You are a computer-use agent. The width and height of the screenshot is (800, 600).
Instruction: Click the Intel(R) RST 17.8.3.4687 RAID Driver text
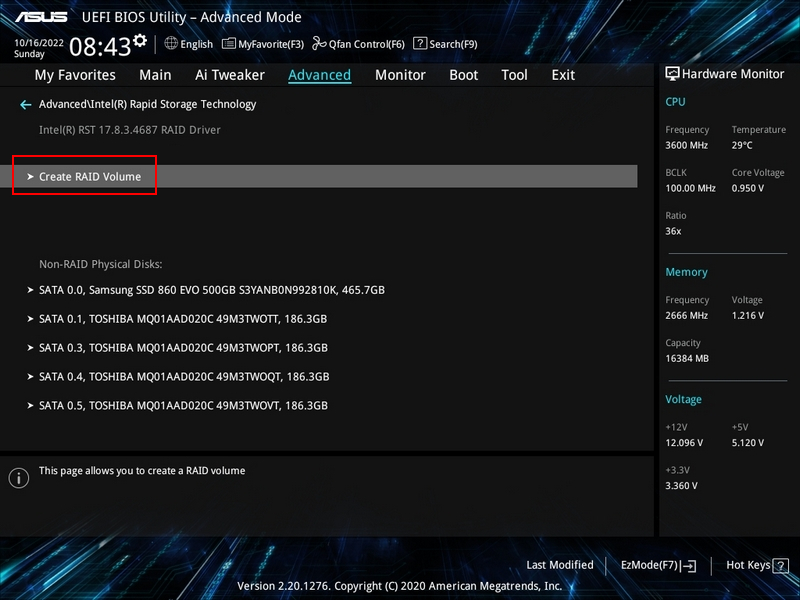click(130, 130)
